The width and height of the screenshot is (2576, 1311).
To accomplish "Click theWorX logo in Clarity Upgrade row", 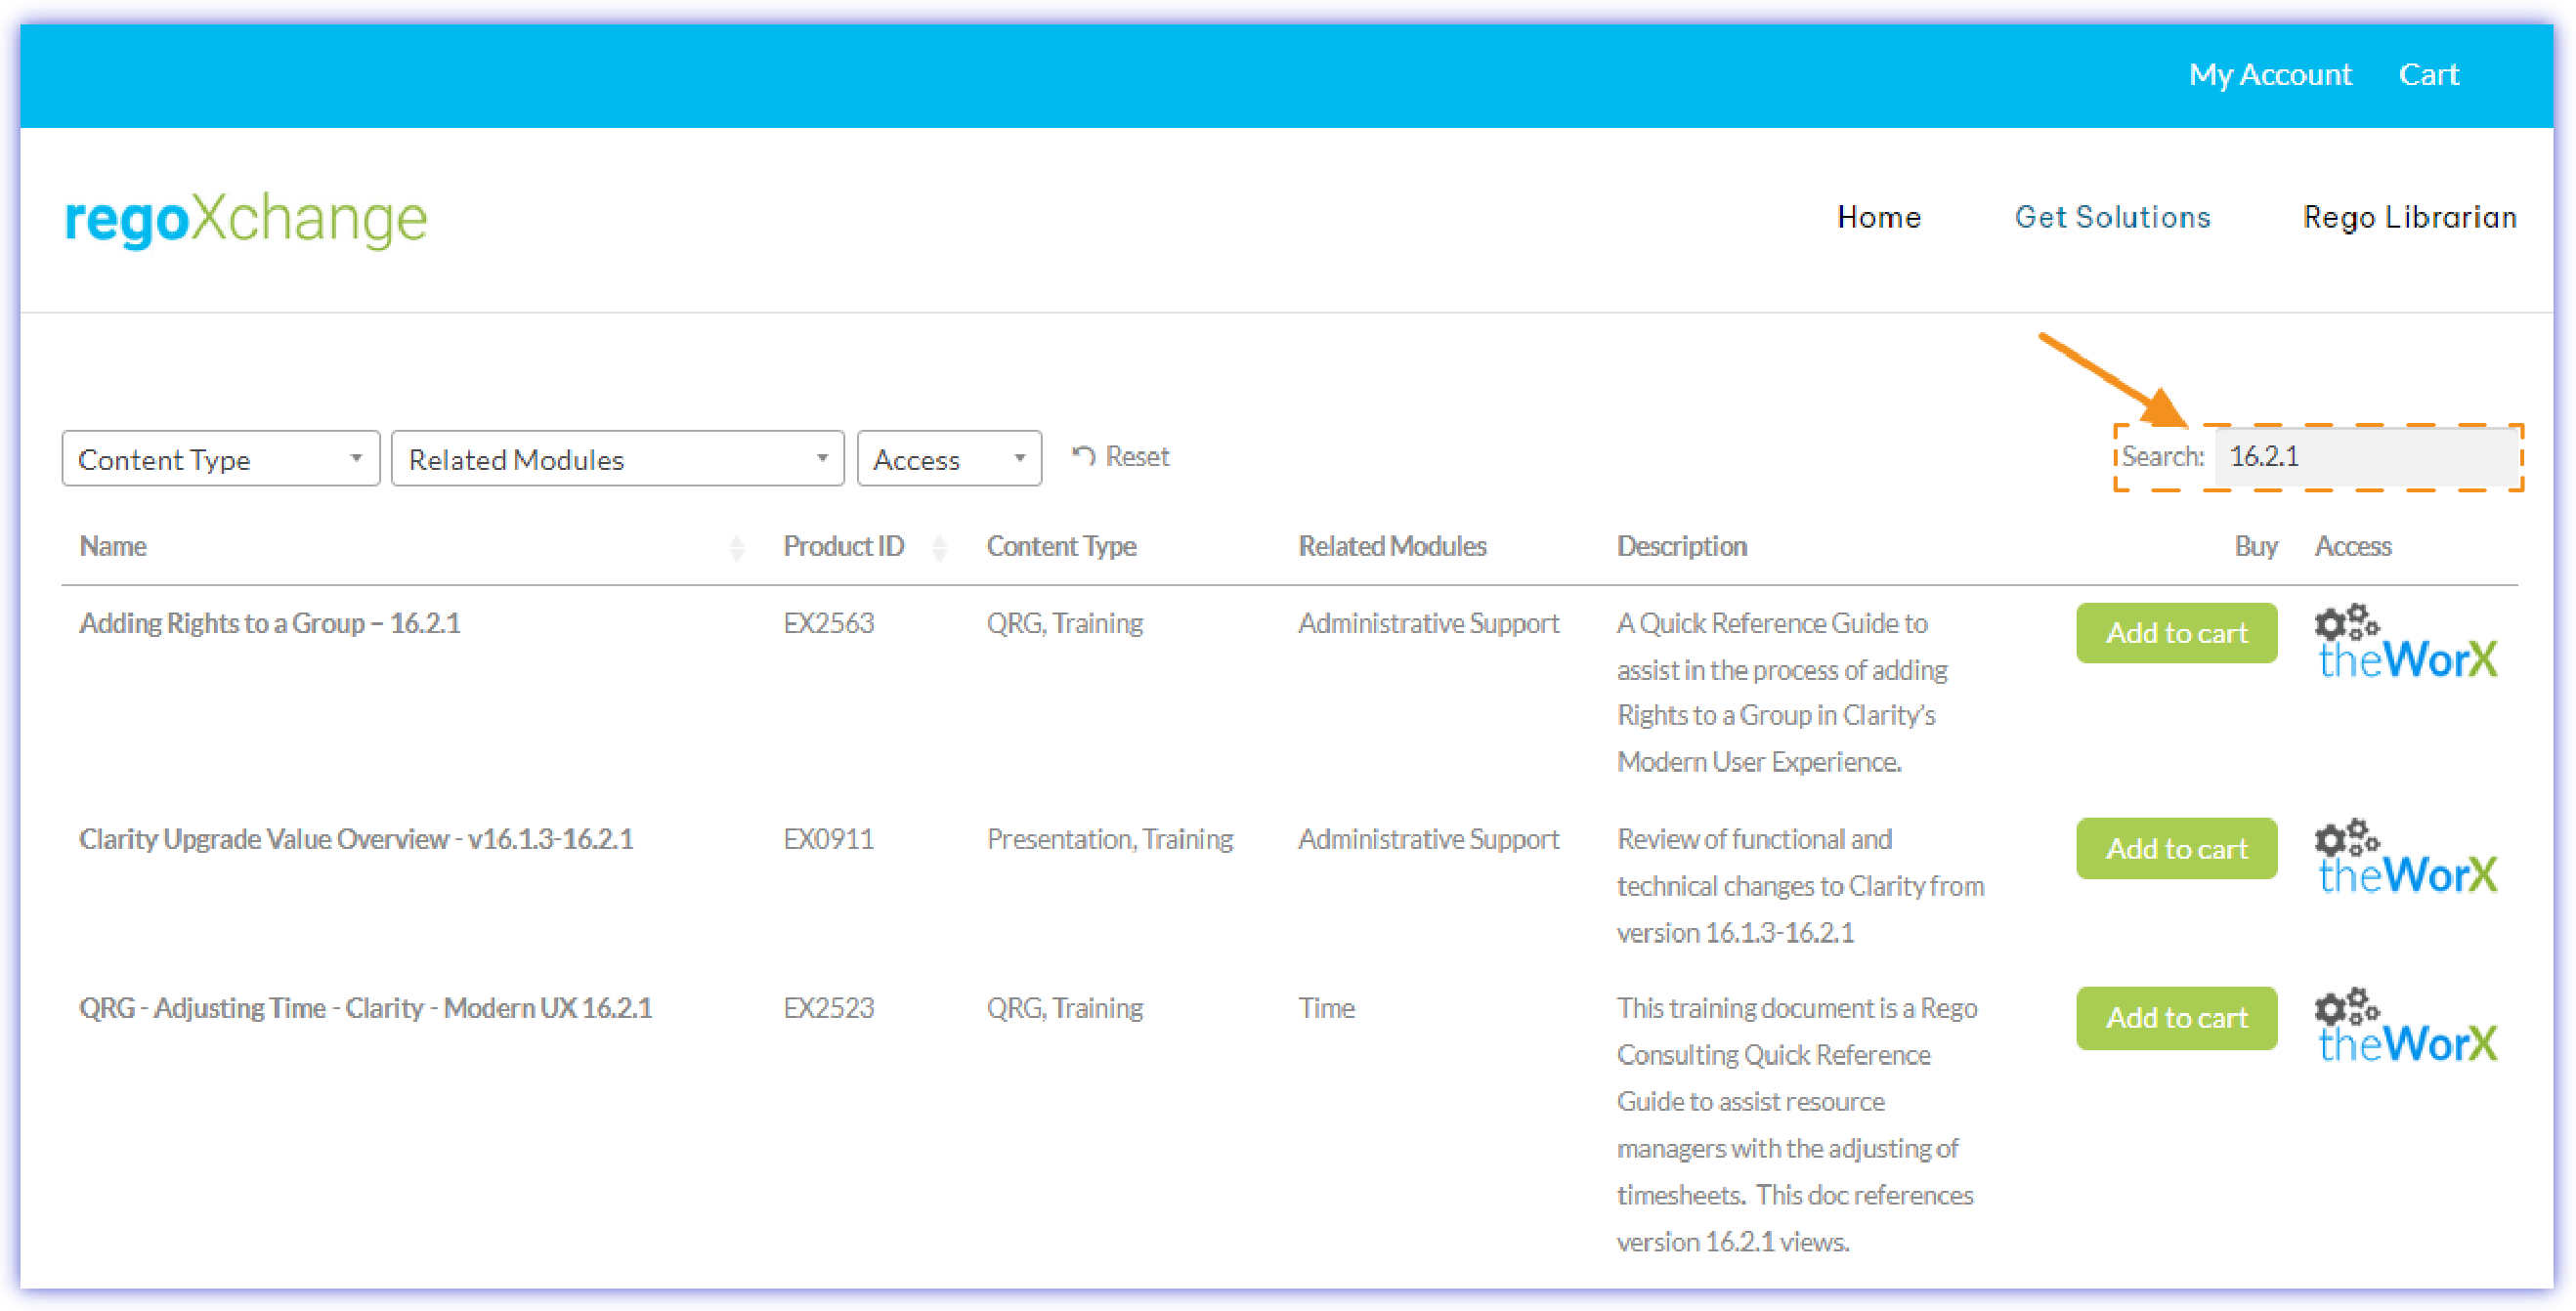I will pyautogui.click(x=2406, y=857).
